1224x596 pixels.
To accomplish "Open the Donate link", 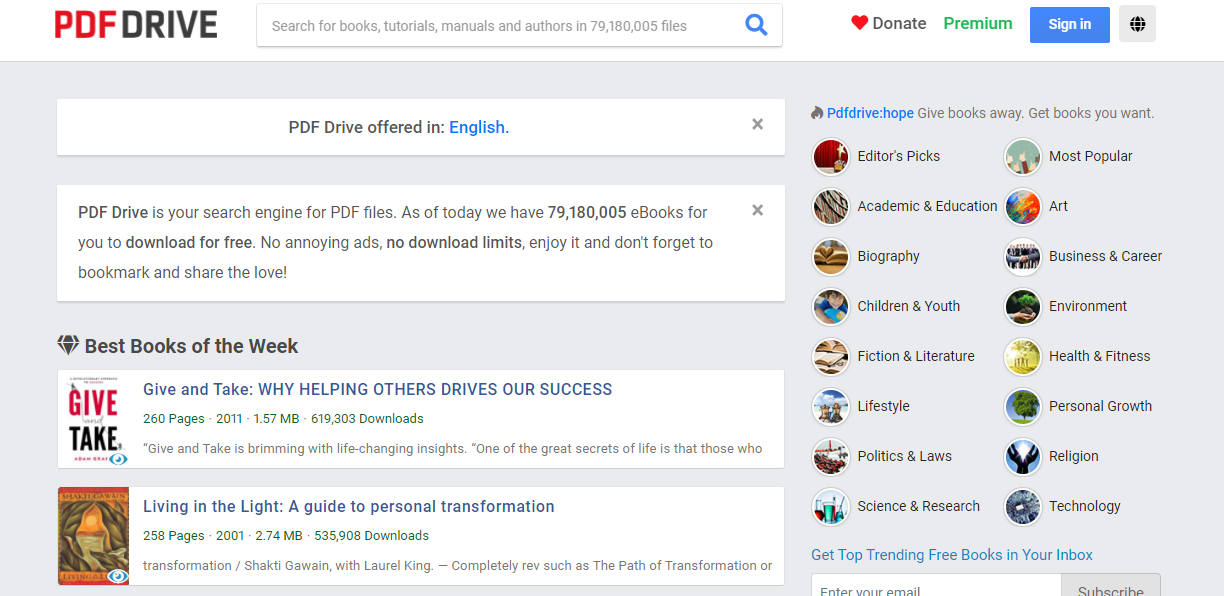I will tap(889, 23).
